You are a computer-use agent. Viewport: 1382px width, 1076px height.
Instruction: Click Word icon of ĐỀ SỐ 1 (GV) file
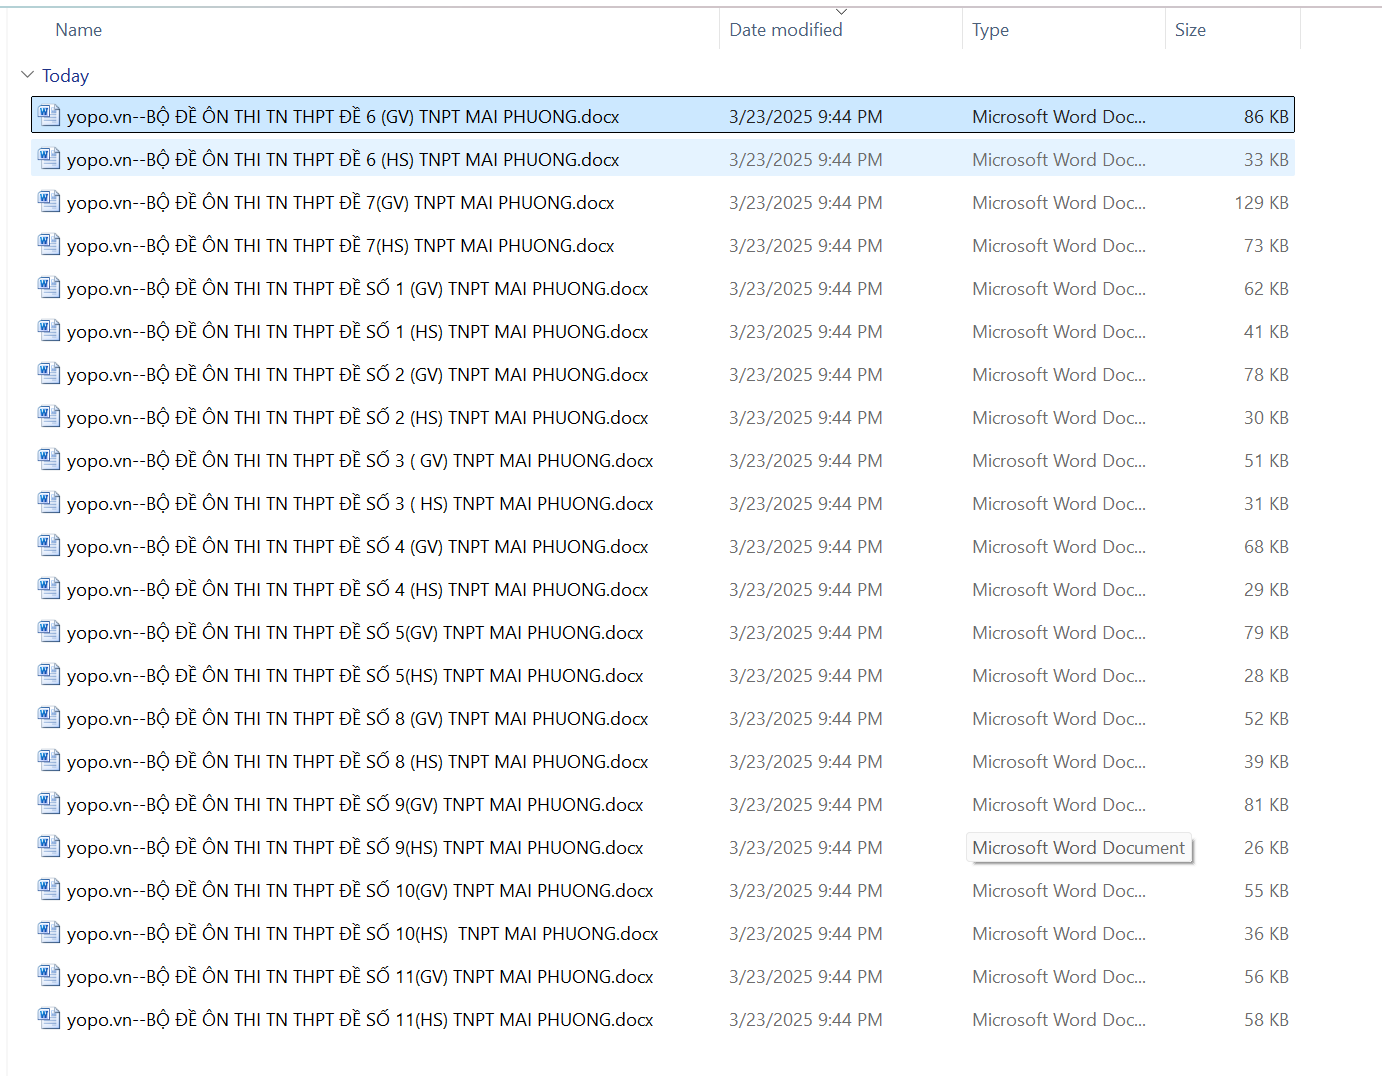(49, 288)
